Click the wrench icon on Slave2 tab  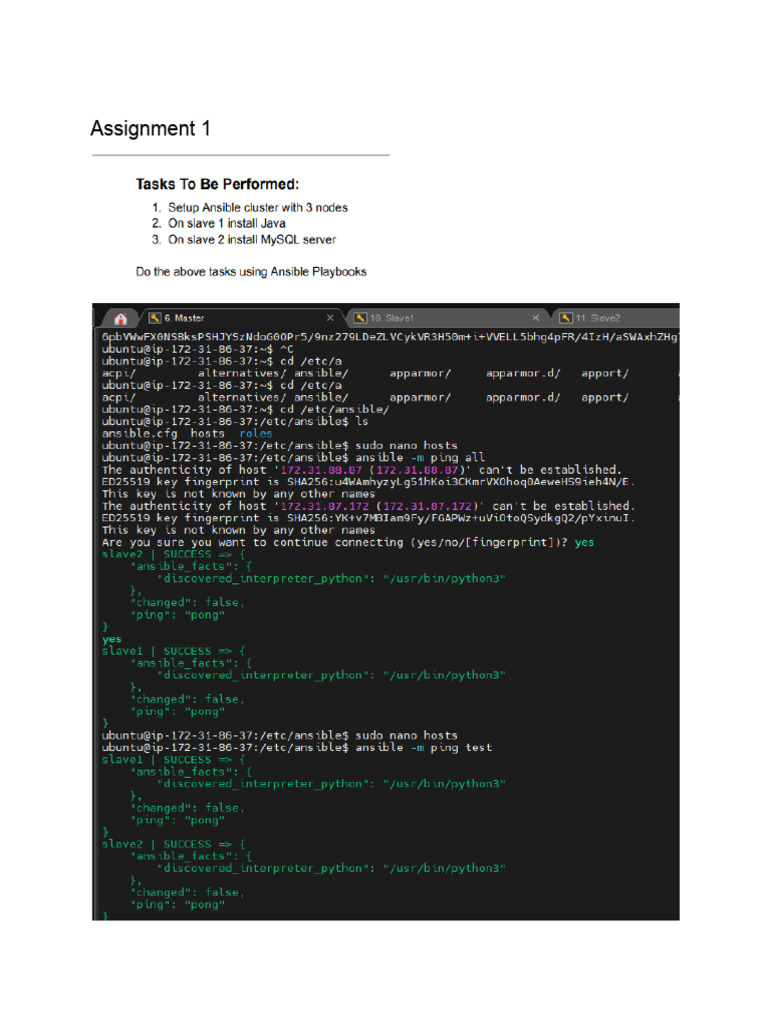(x=566, y=318)
